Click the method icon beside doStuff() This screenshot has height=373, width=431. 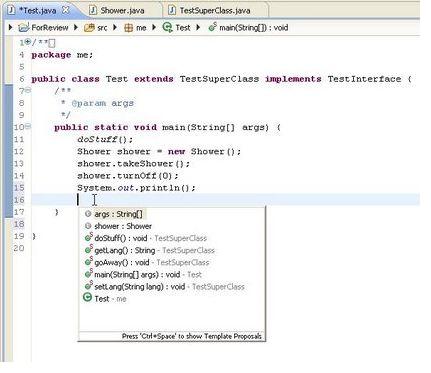(88, 238)
